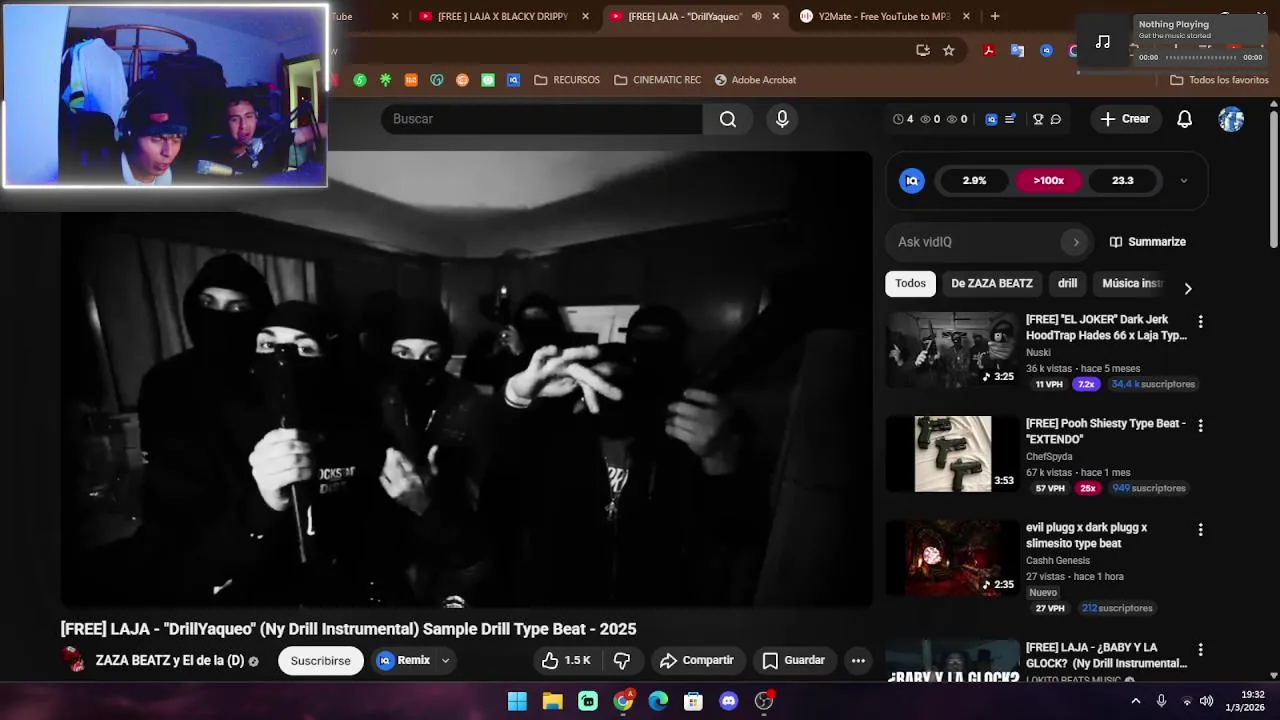
Task: Click the Ask vidIQ input field
Action: [x=975, y=242]
